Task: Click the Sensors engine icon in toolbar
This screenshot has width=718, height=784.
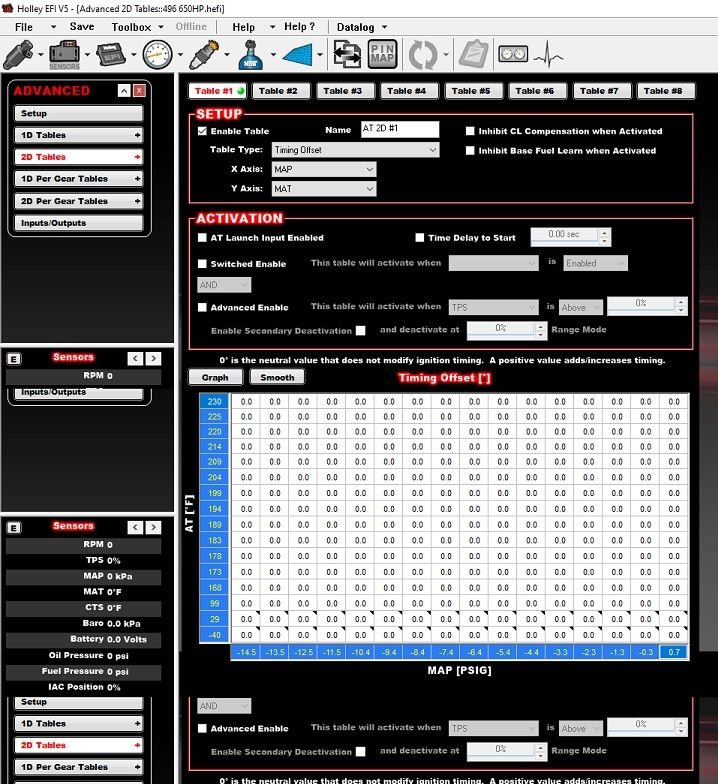Action: coord(64,53)
